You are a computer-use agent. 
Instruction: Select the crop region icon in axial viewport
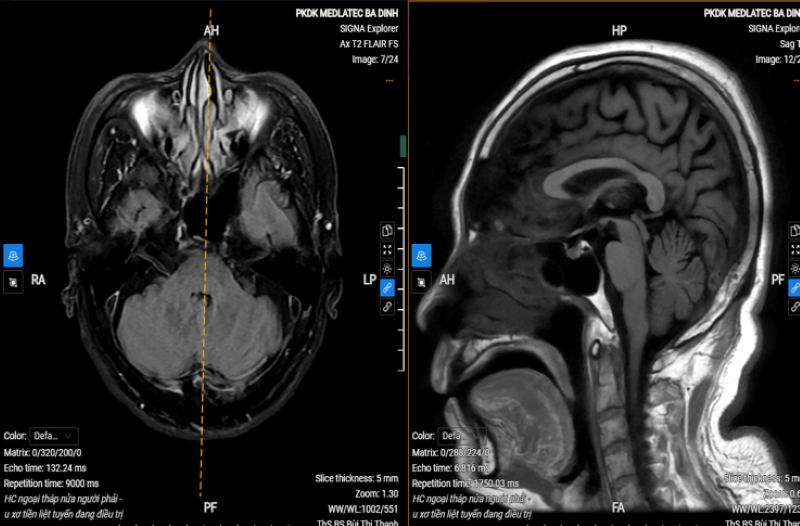point(13,283)
